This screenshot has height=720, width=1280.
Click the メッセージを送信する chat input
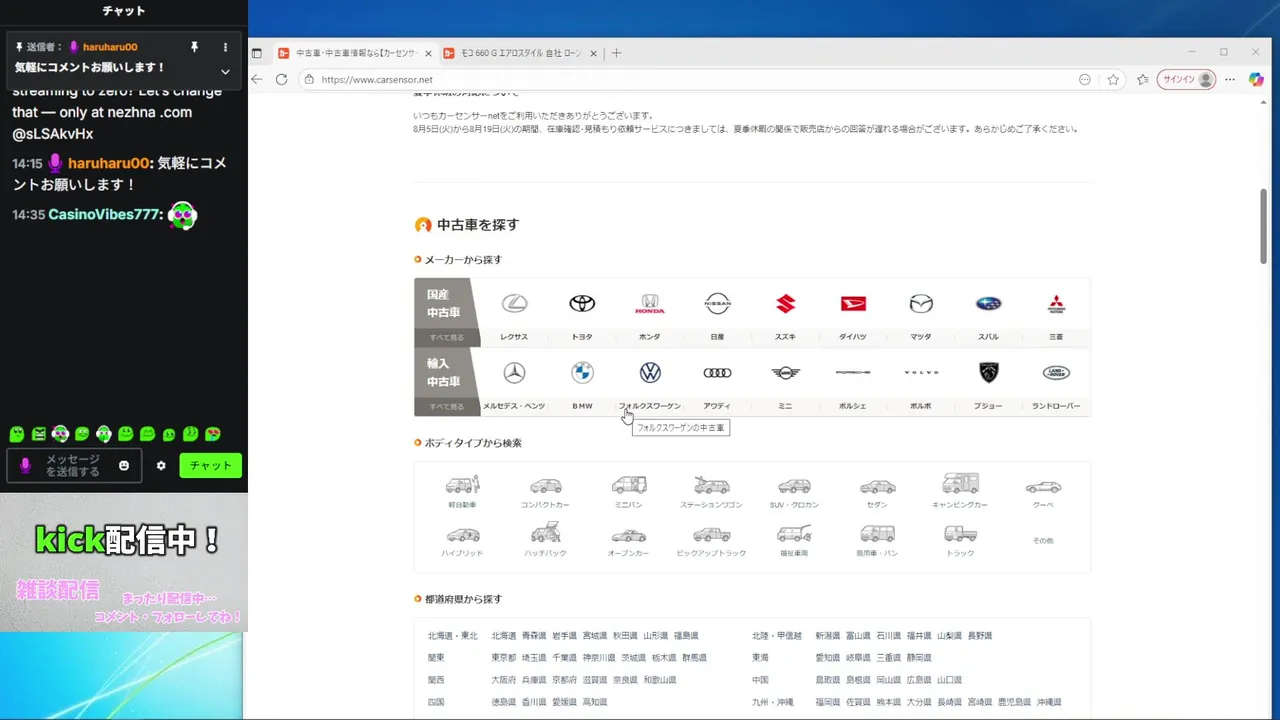(75, 466)
